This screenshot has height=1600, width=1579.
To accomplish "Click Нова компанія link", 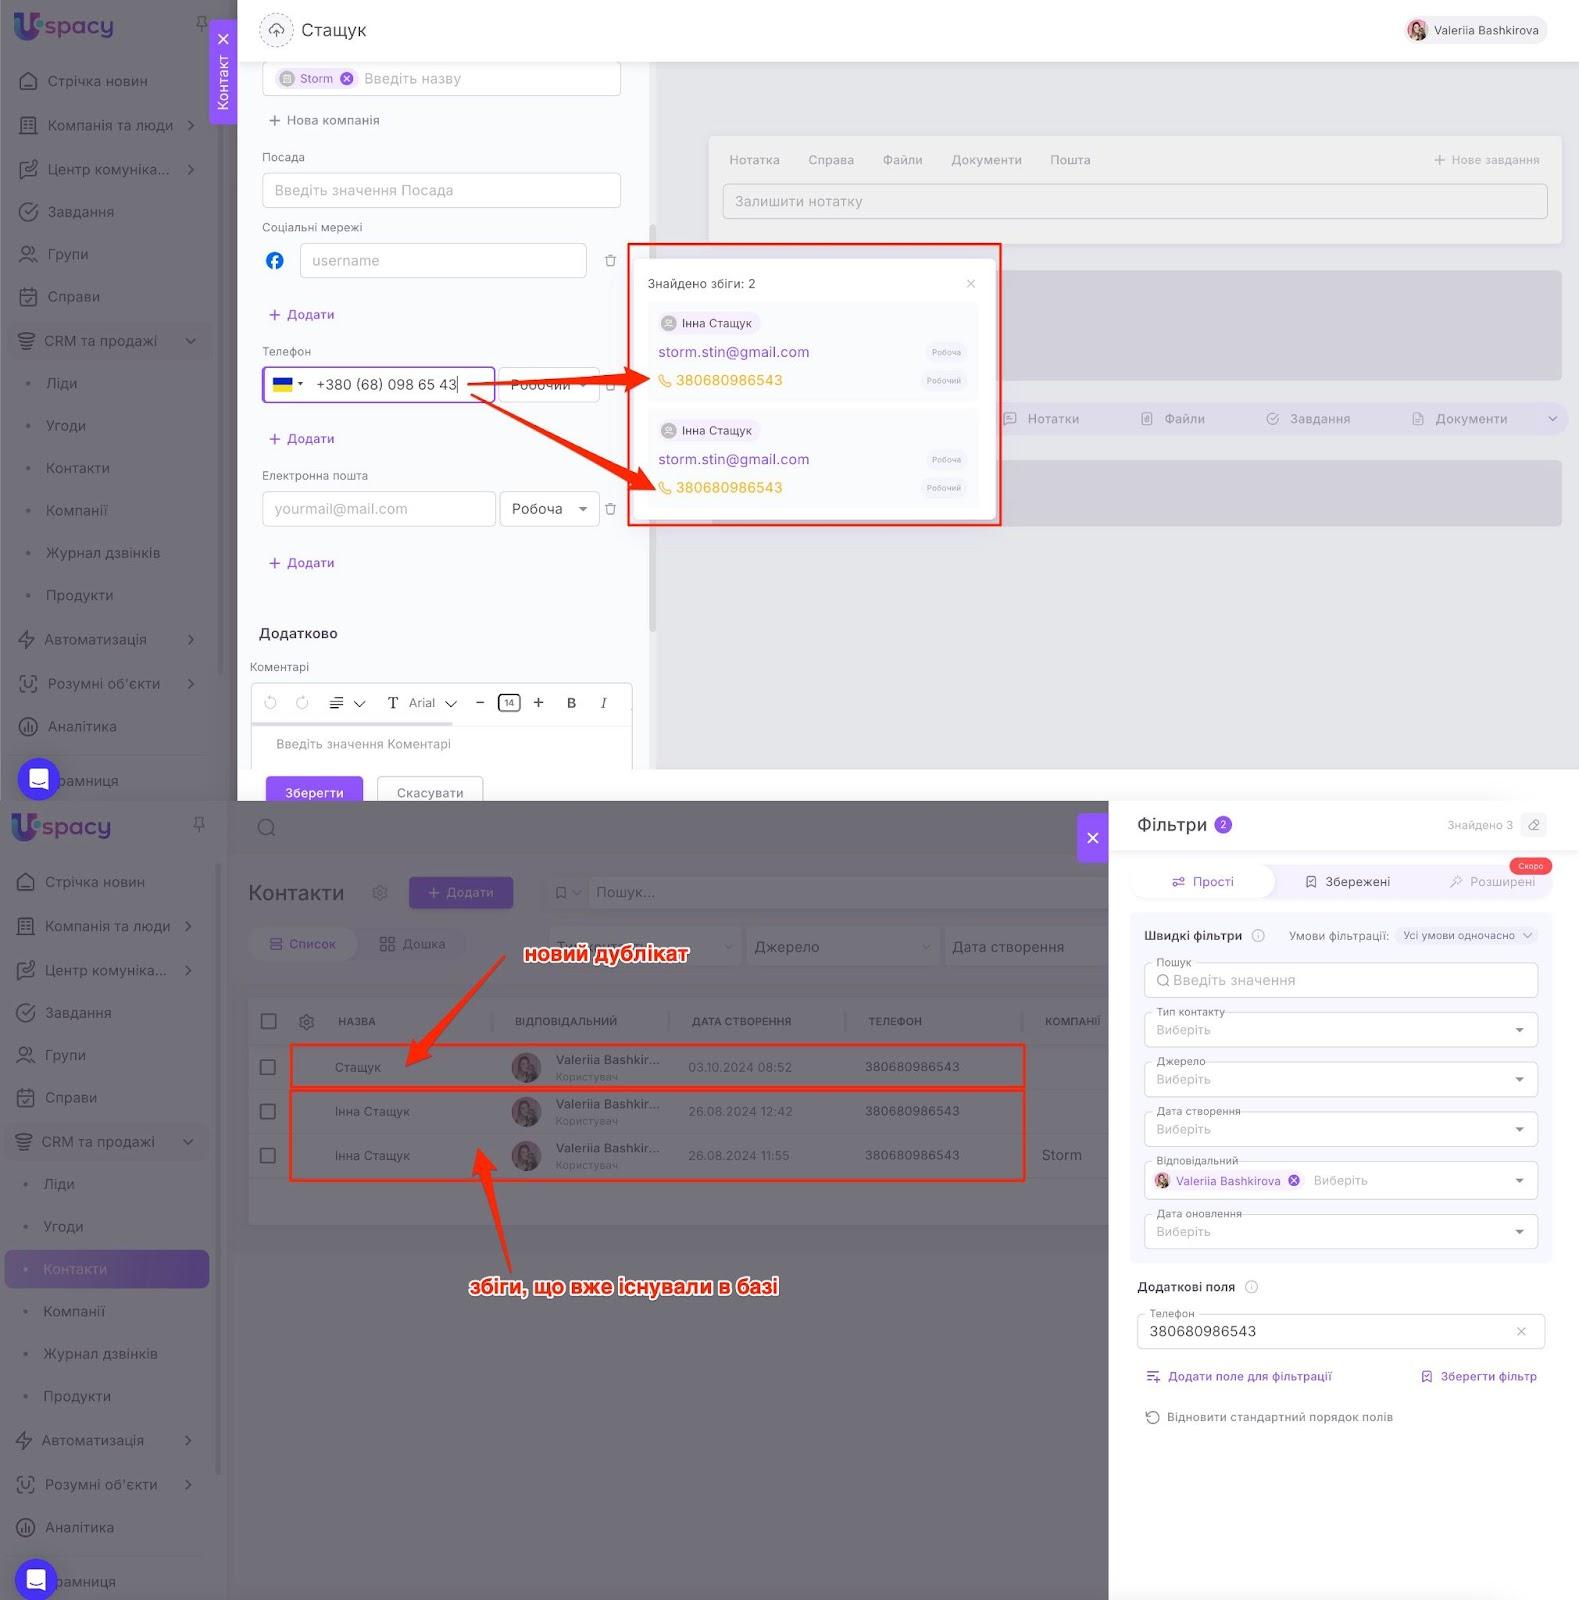I will 324,121.
